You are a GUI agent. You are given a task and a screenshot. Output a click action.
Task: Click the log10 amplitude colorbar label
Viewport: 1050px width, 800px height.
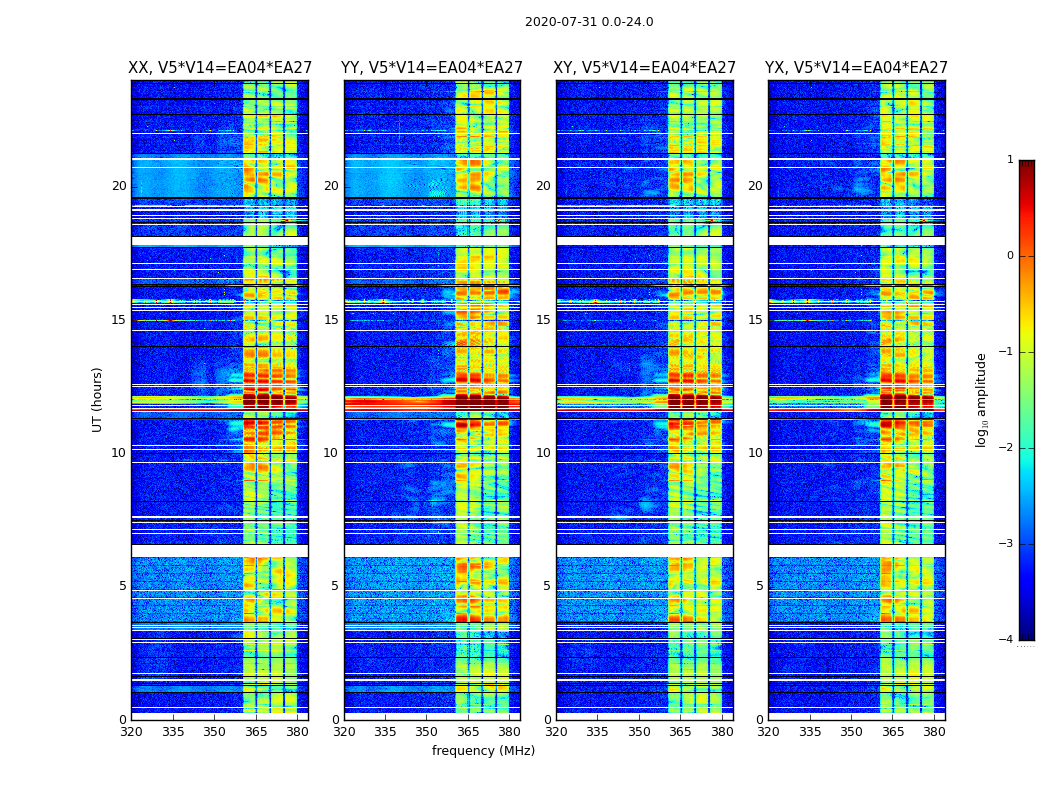[981, 400]
